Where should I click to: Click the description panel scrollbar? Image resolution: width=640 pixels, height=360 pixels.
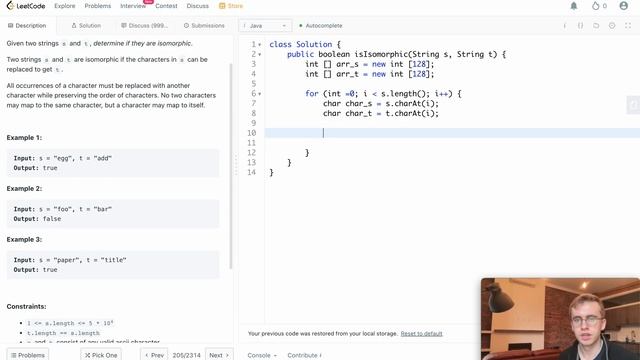(x=231, y=166)
